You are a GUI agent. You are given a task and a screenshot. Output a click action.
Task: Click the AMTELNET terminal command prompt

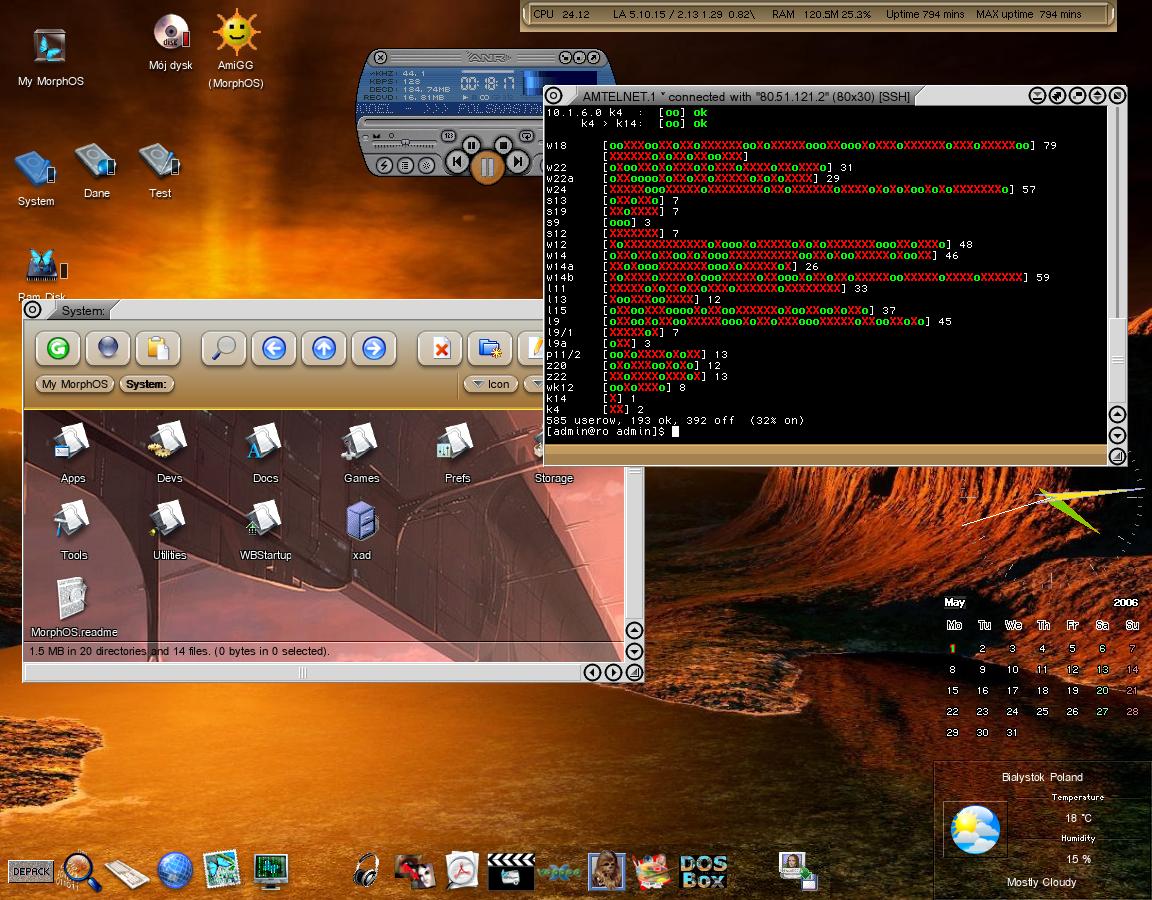pyautogui.click(x=613, y=431)
